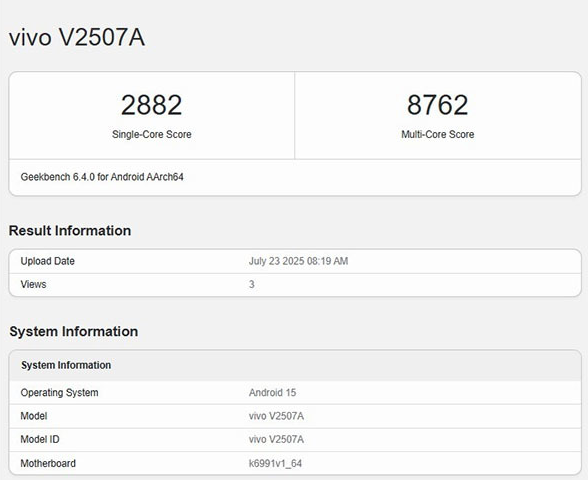Click the large 'System Information' section heading

(x=74, y=332)
